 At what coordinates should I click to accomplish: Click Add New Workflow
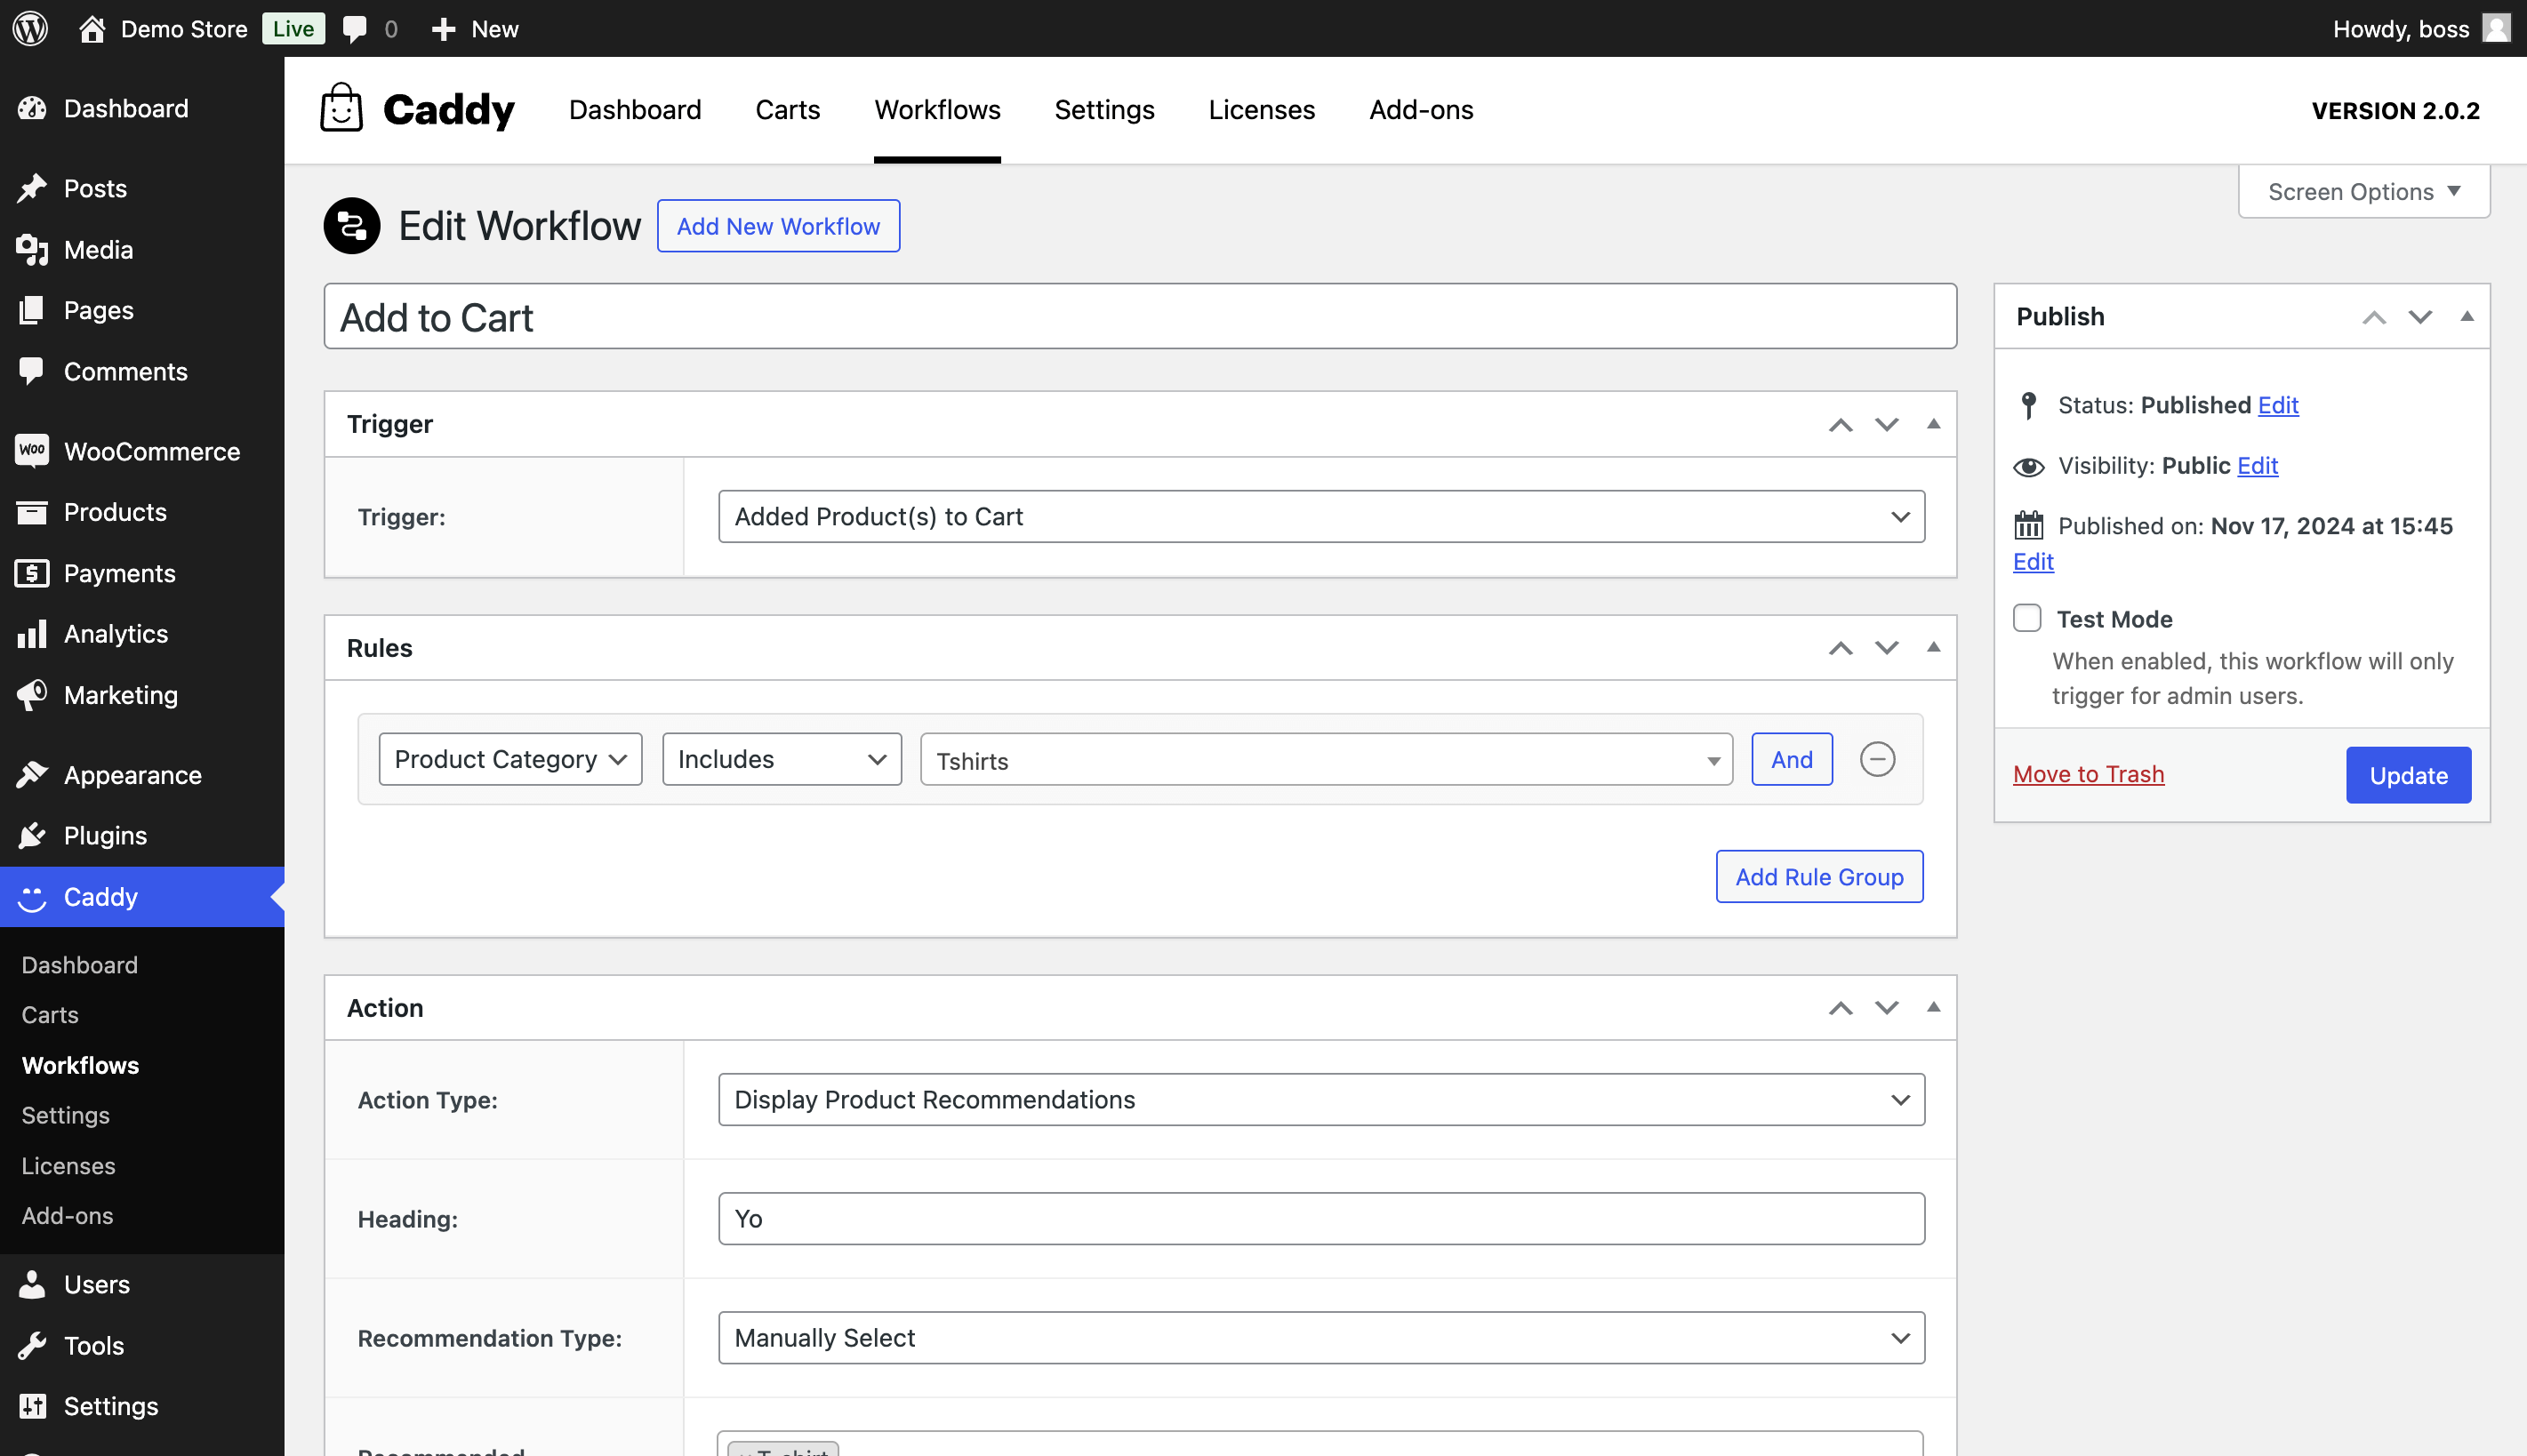[778, 226]
